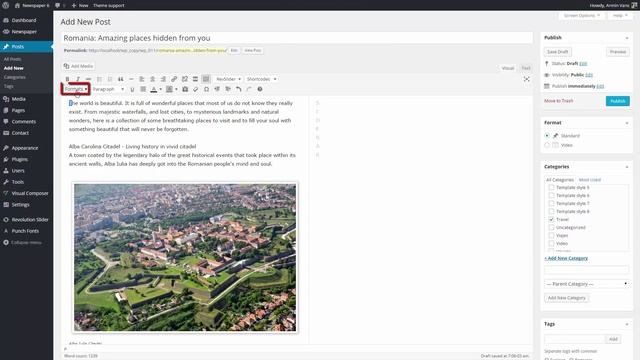Align text left
Viewport: 640px width, 360px height.
click(x=142, y=79)
